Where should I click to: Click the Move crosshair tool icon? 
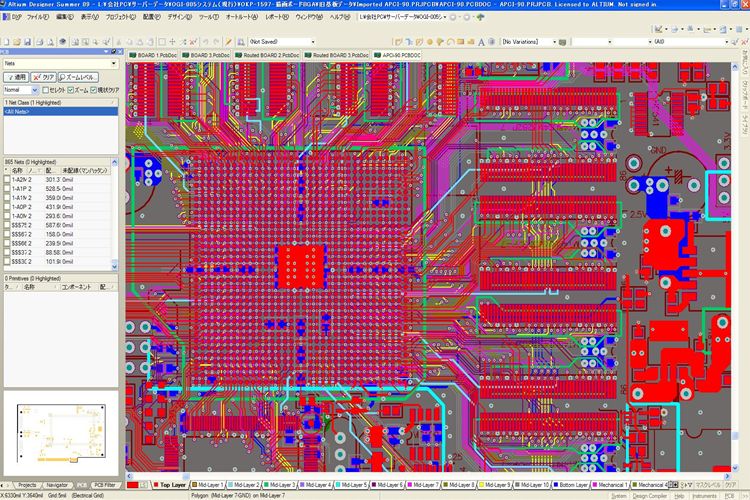[173, 42]
